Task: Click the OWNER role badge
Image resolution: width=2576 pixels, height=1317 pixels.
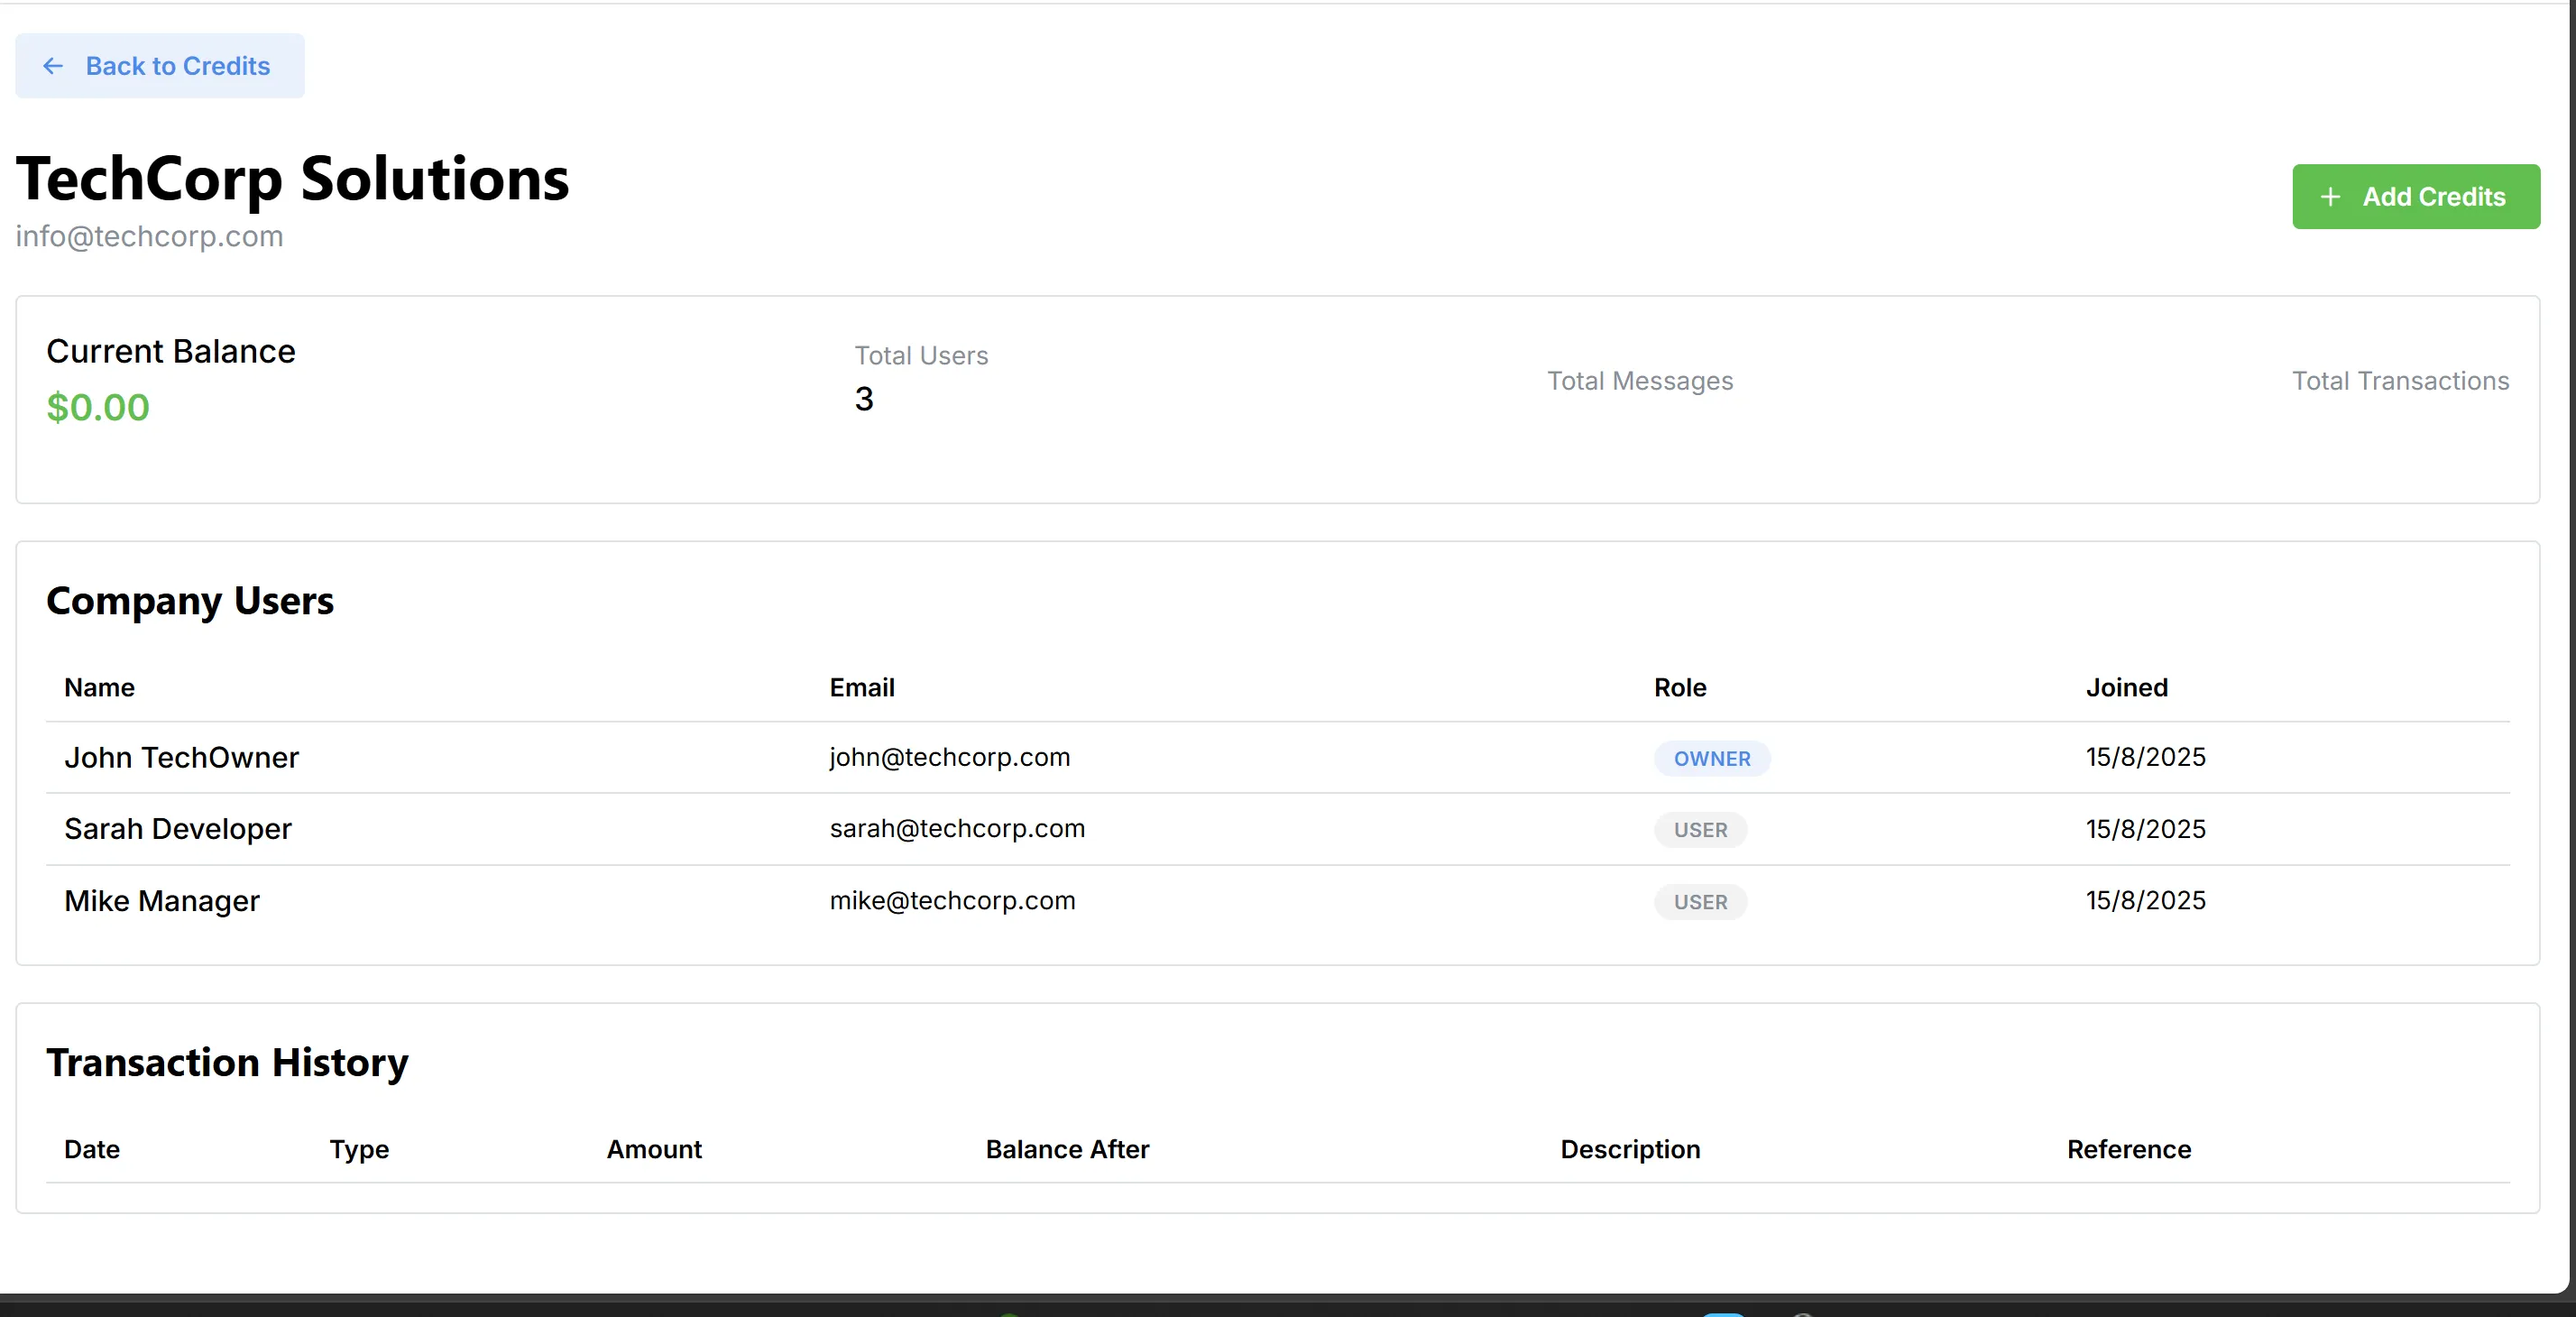Action: 1711,759
